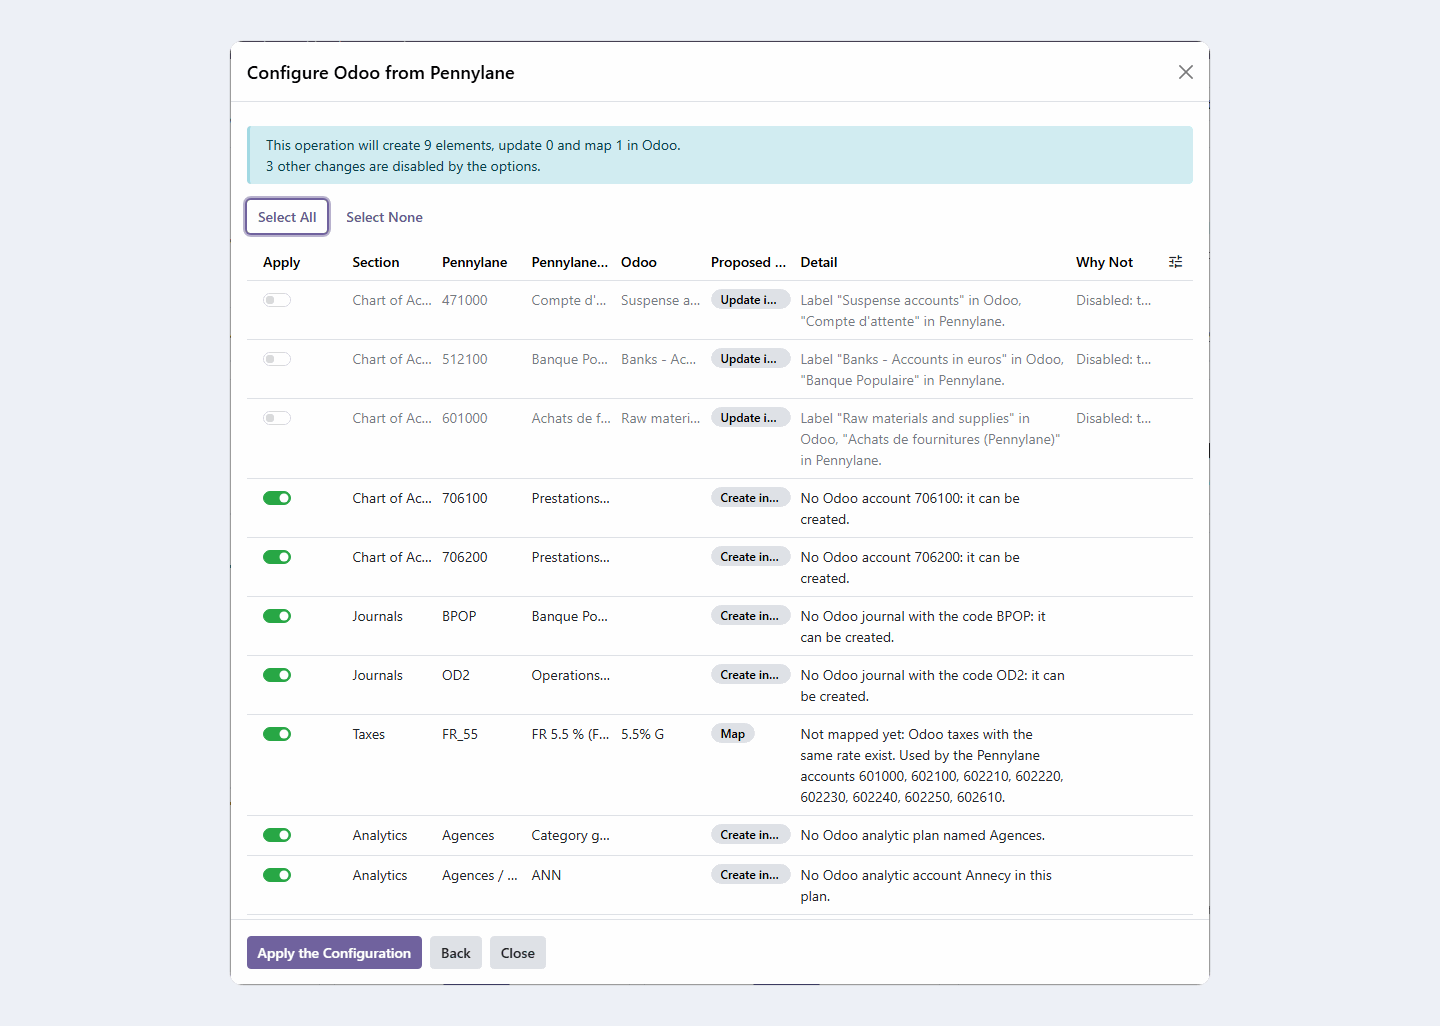Disable the BPOP journal apply switch

click(277, 616)
